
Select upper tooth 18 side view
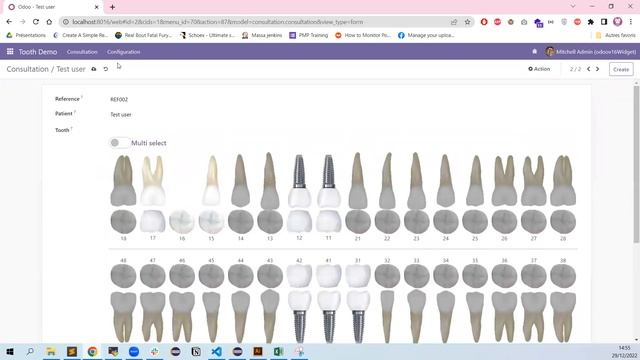[123, 181]
